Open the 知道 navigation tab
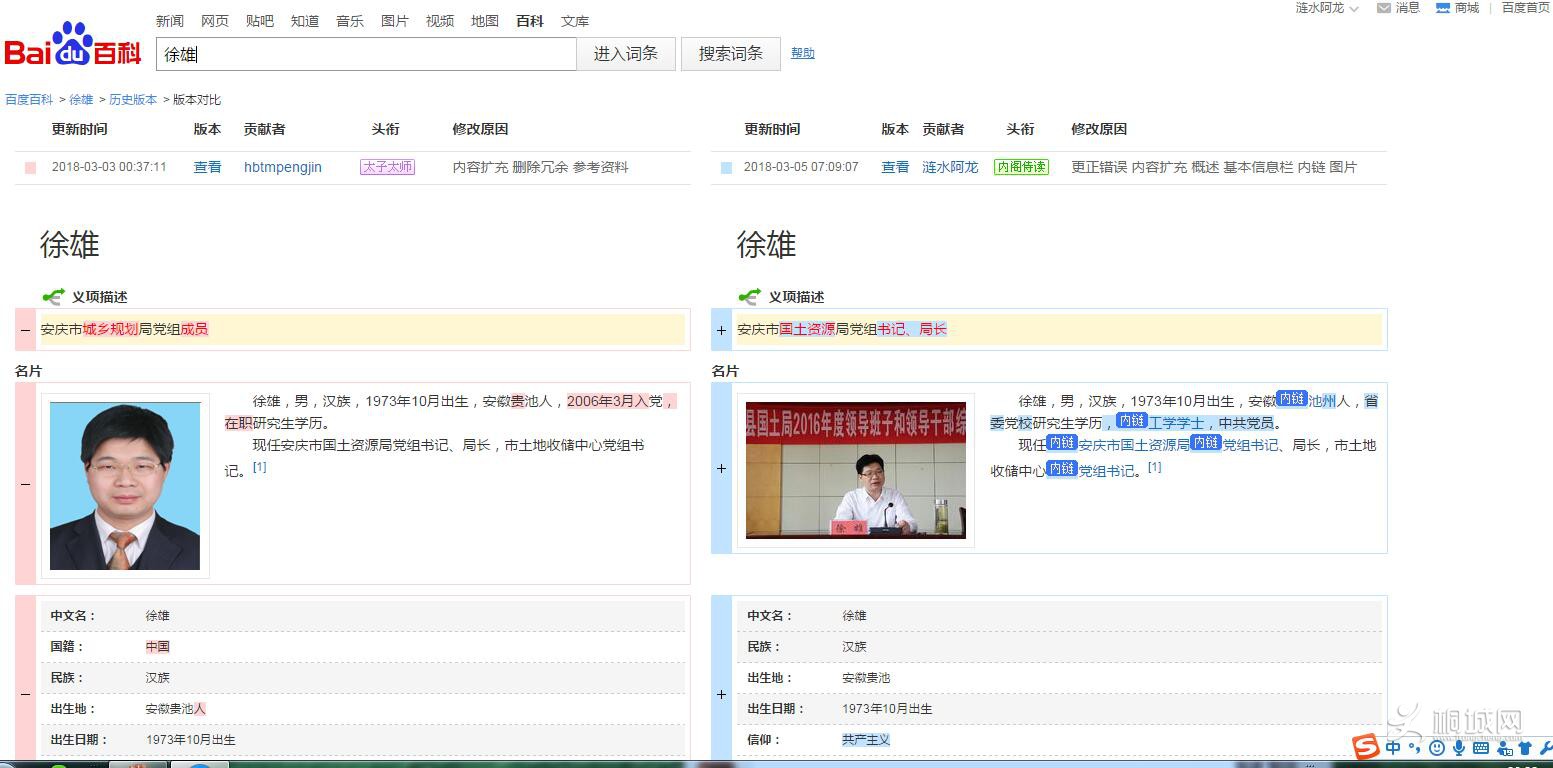Screen dimensions: 1553x768 [x=305, y=21]
